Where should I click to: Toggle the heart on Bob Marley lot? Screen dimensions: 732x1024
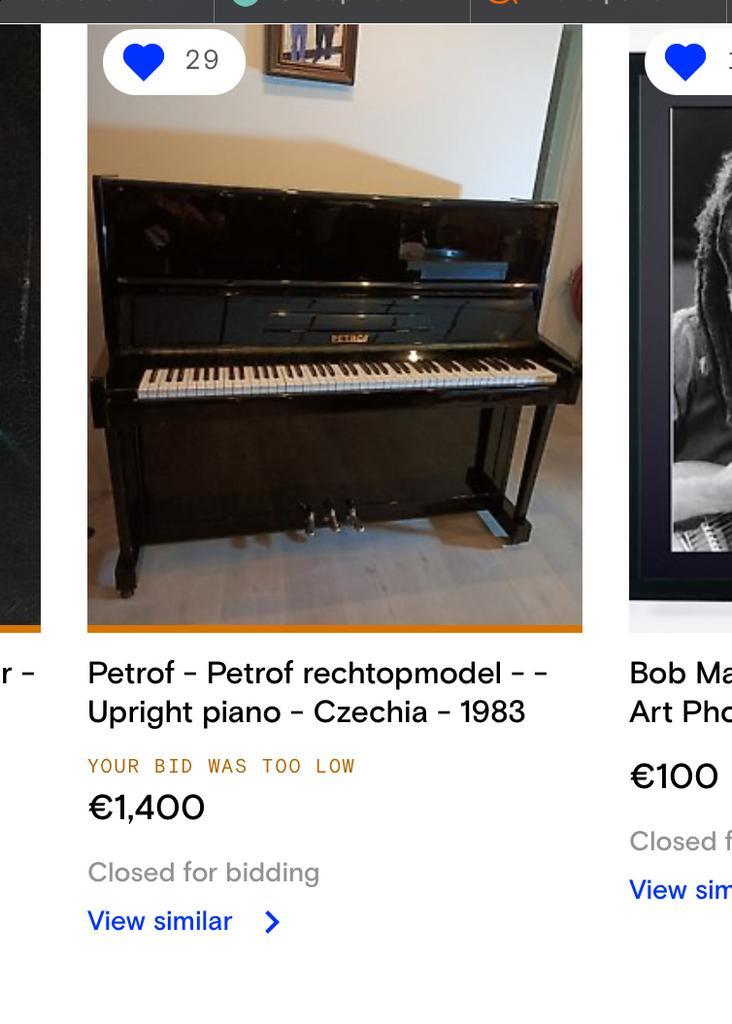(x=686, y=61)
